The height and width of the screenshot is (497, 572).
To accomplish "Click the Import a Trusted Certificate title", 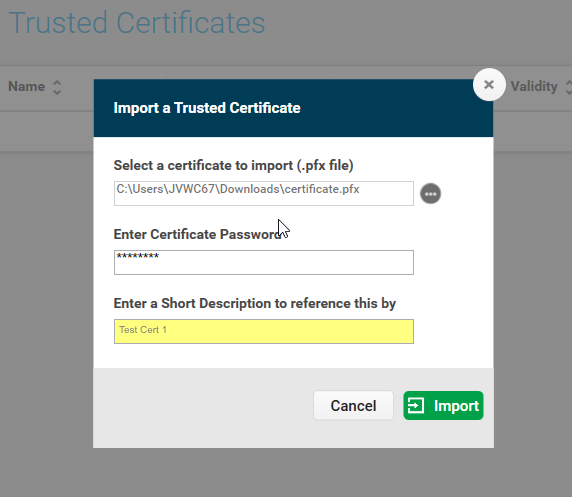I will click(207, 108).
